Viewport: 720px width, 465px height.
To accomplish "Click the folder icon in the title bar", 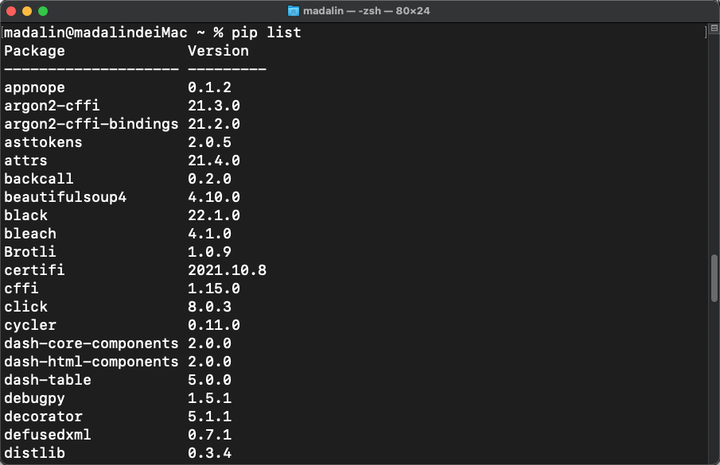I will pos(293,11).
